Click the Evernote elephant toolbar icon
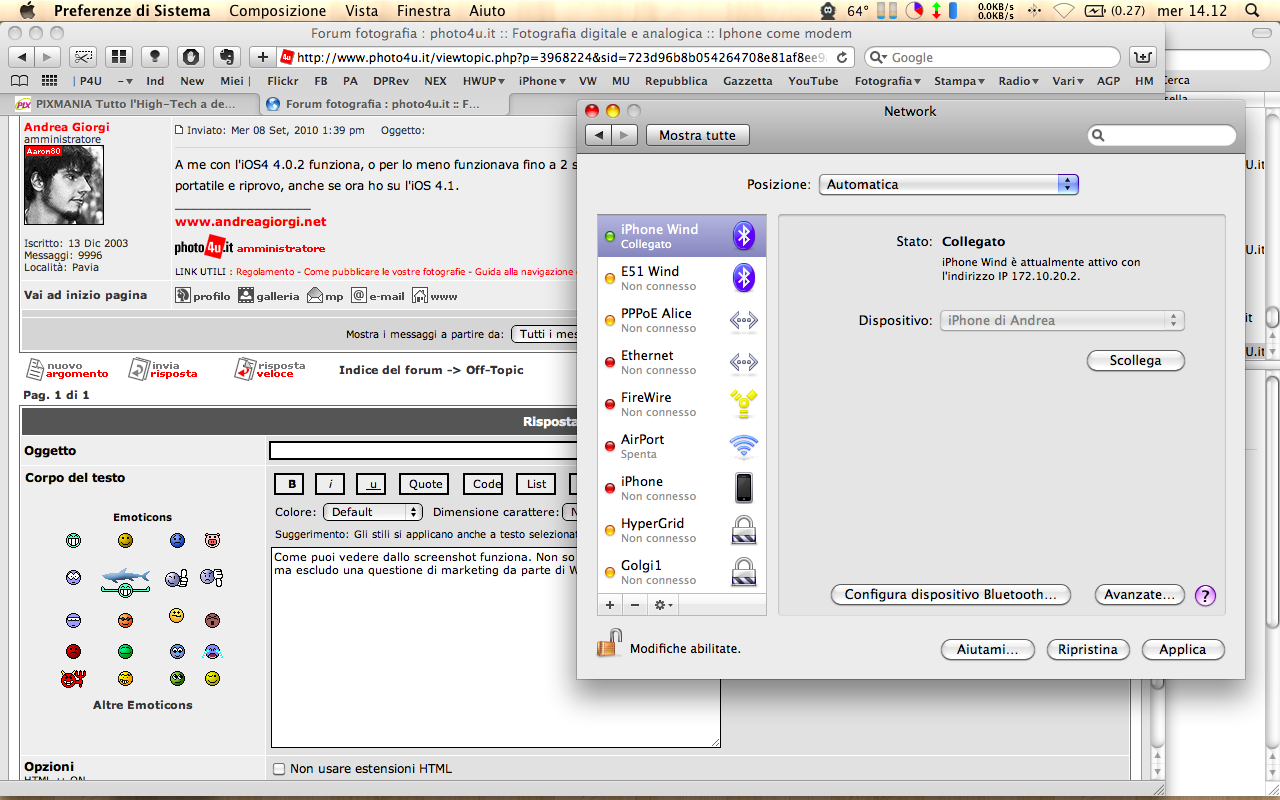 tap(226, 57)
